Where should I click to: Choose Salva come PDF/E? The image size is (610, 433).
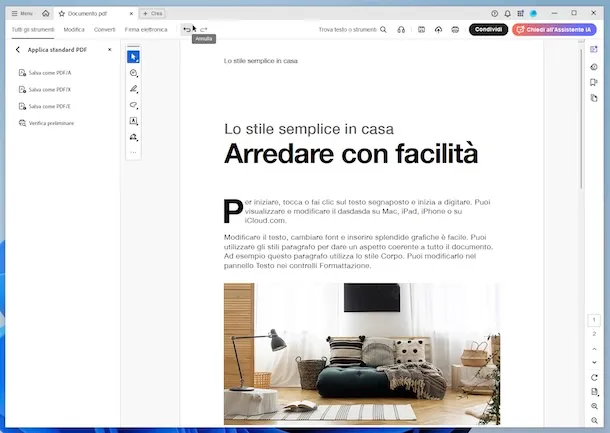pos(45,106)
